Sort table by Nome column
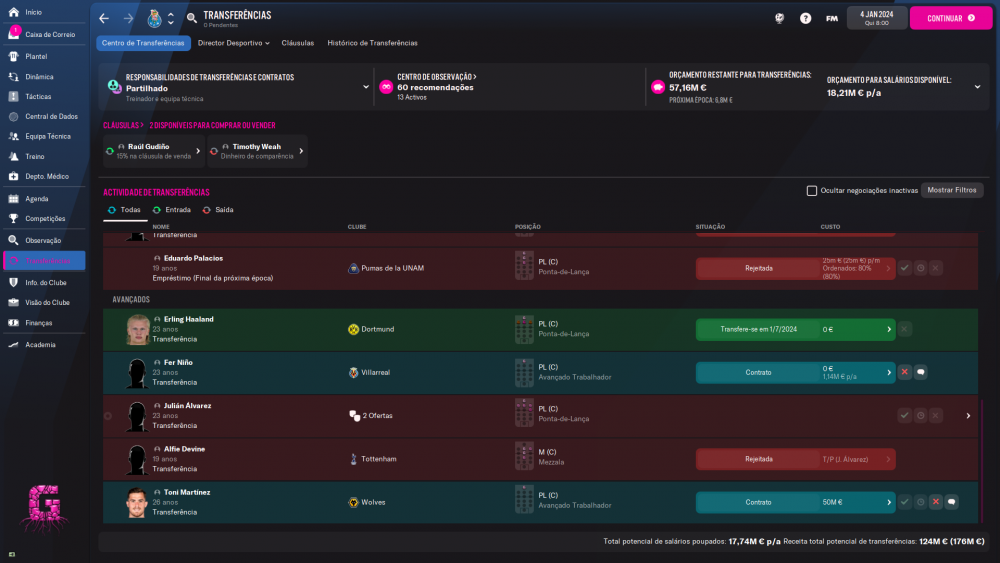The width and height of the screenshot is (1000, 563). point(161,227)
